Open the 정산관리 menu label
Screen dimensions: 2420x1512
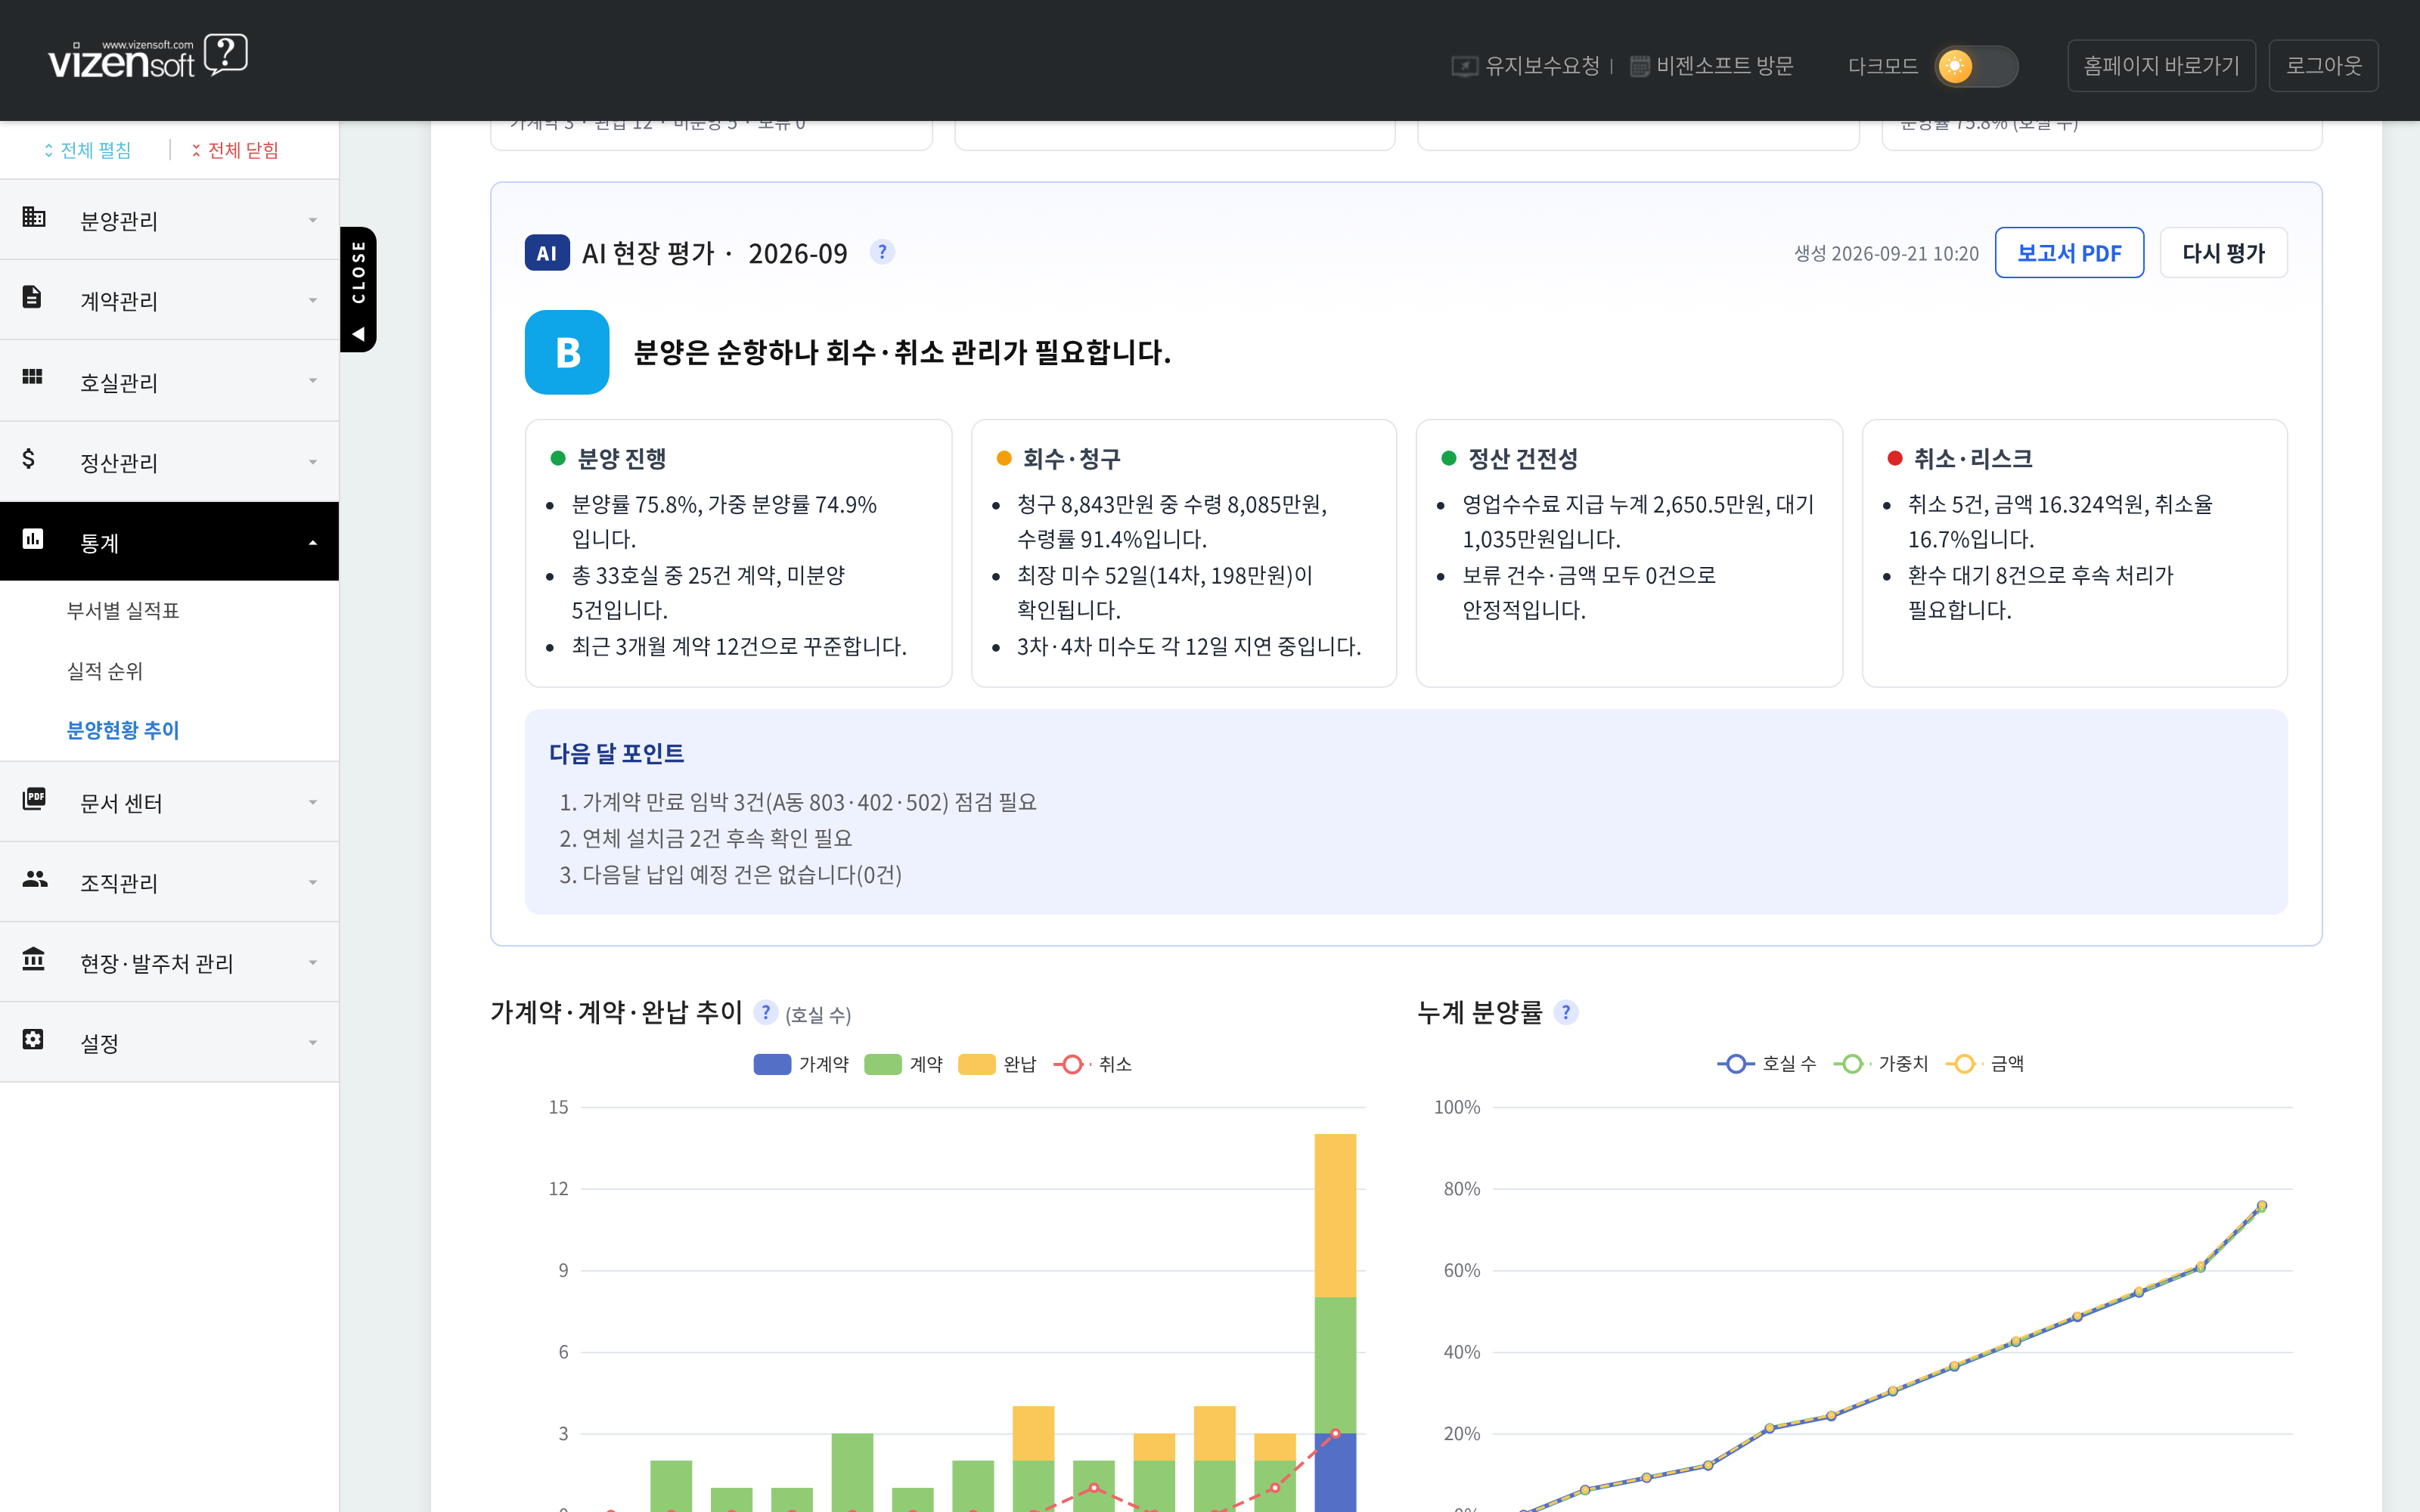click(119, 463)
